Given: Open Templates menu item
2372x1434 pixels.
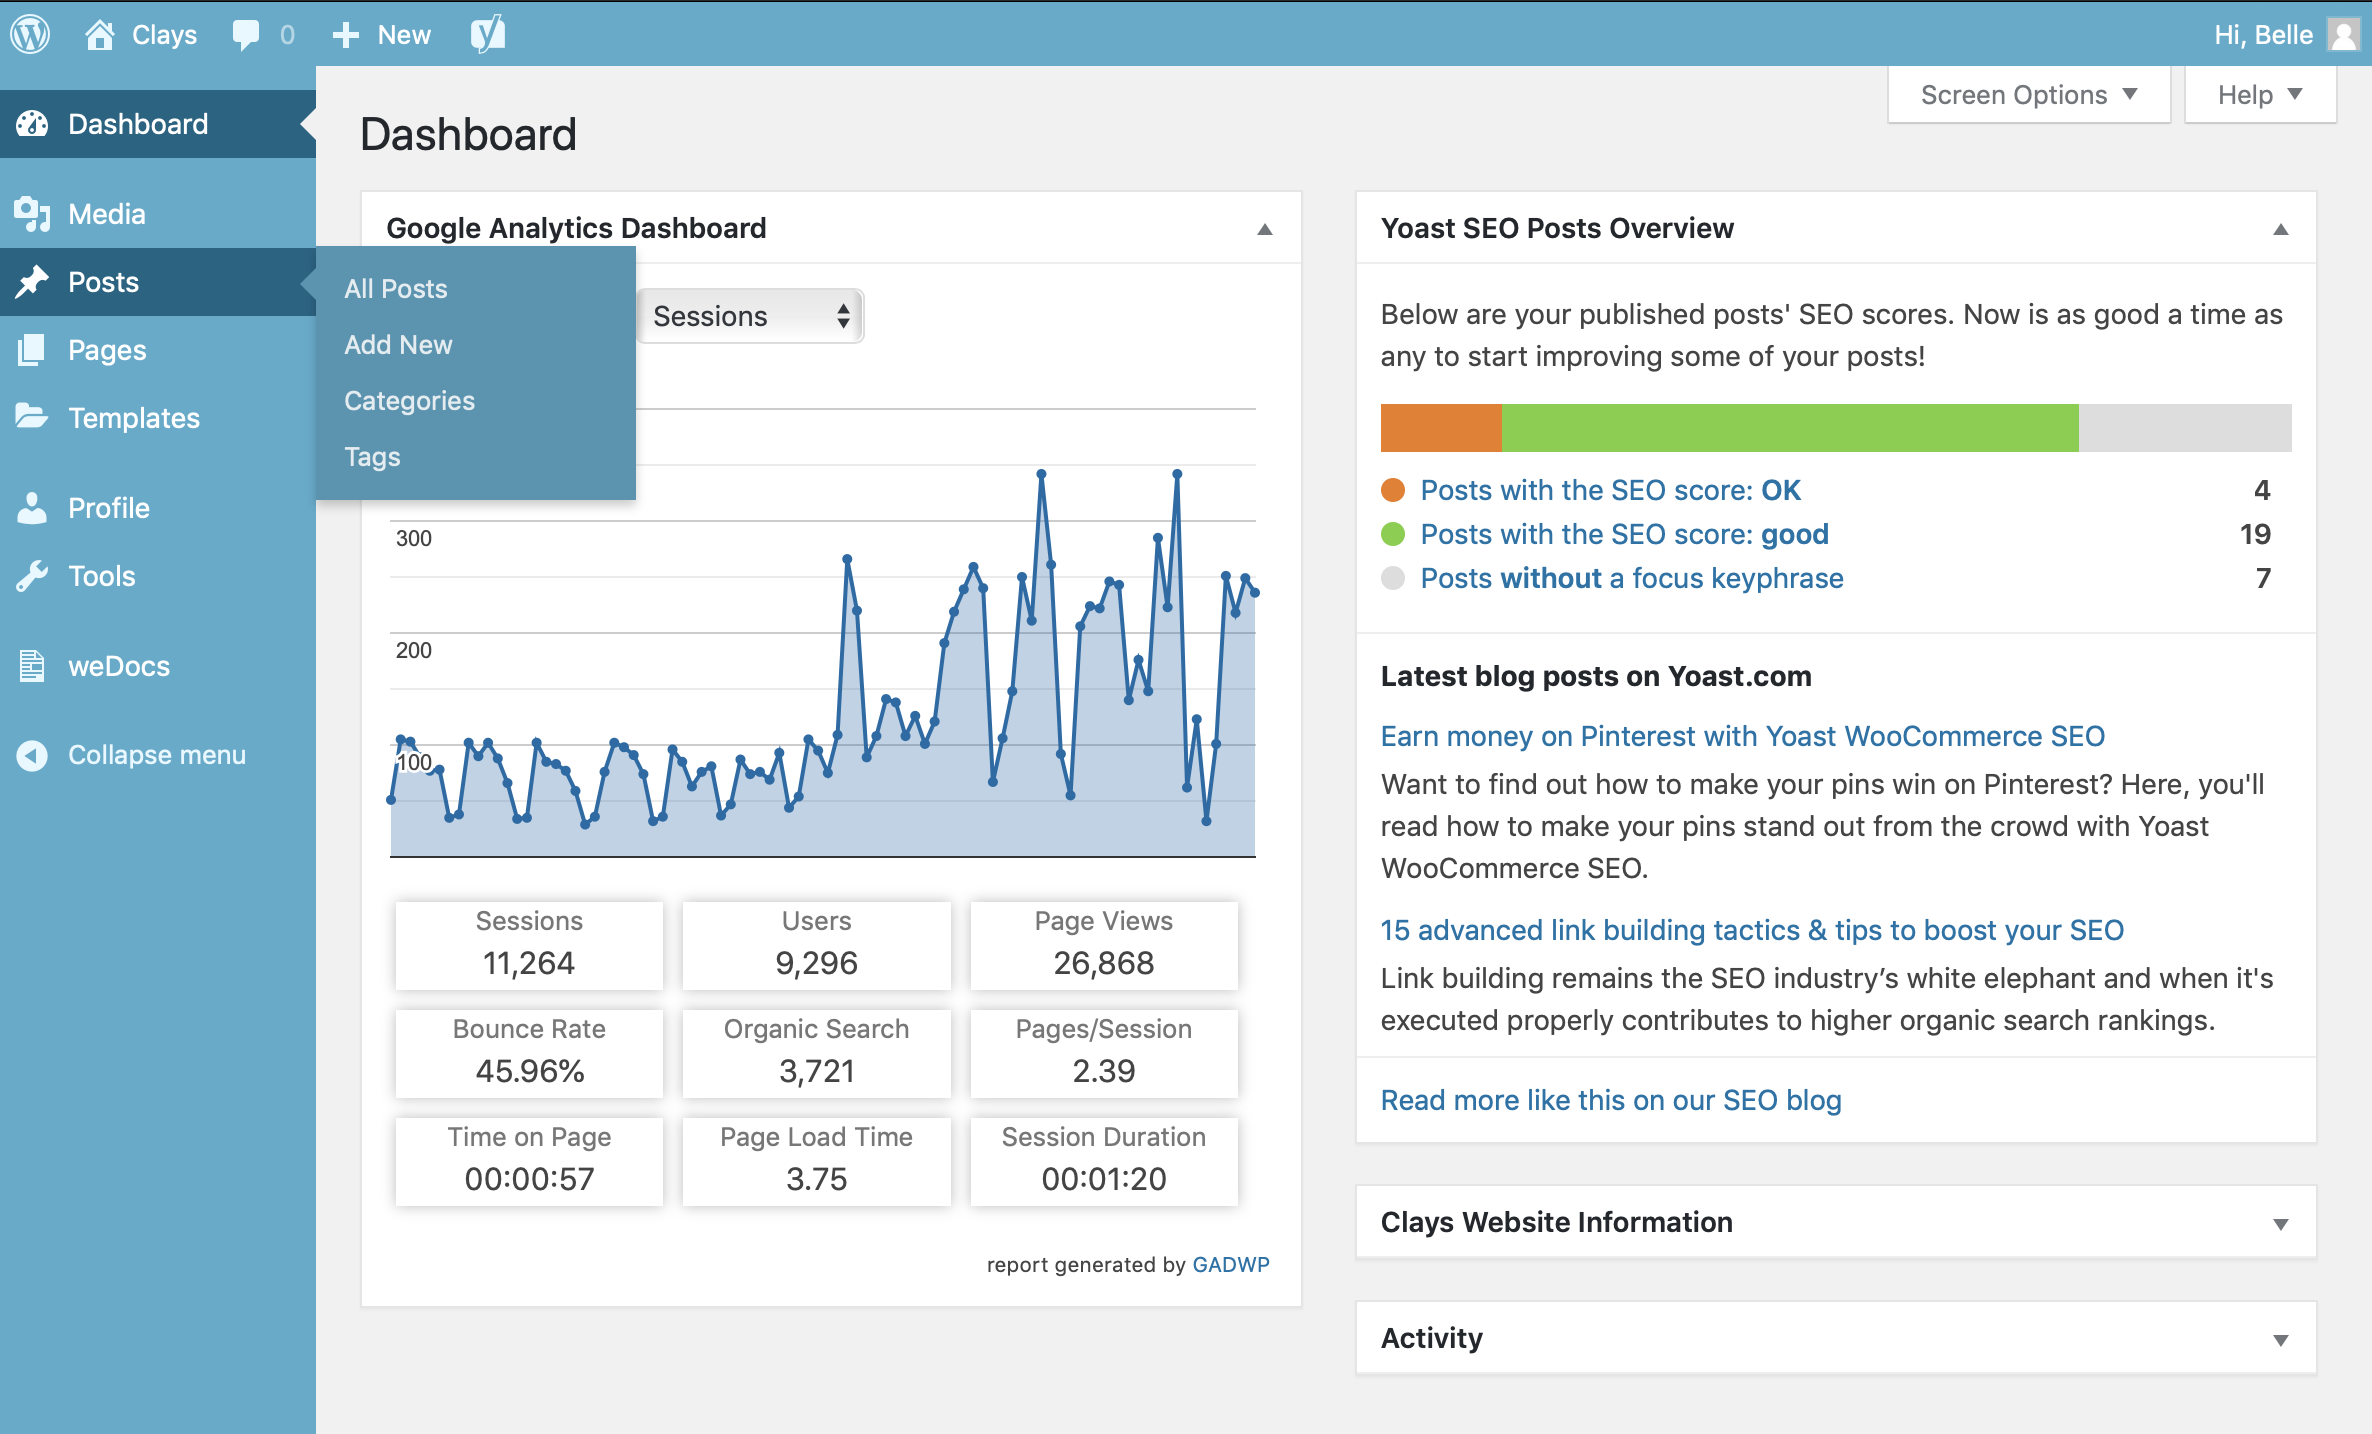Looking at the screenshot, I should pyautogui.click(x=158, y=418).
